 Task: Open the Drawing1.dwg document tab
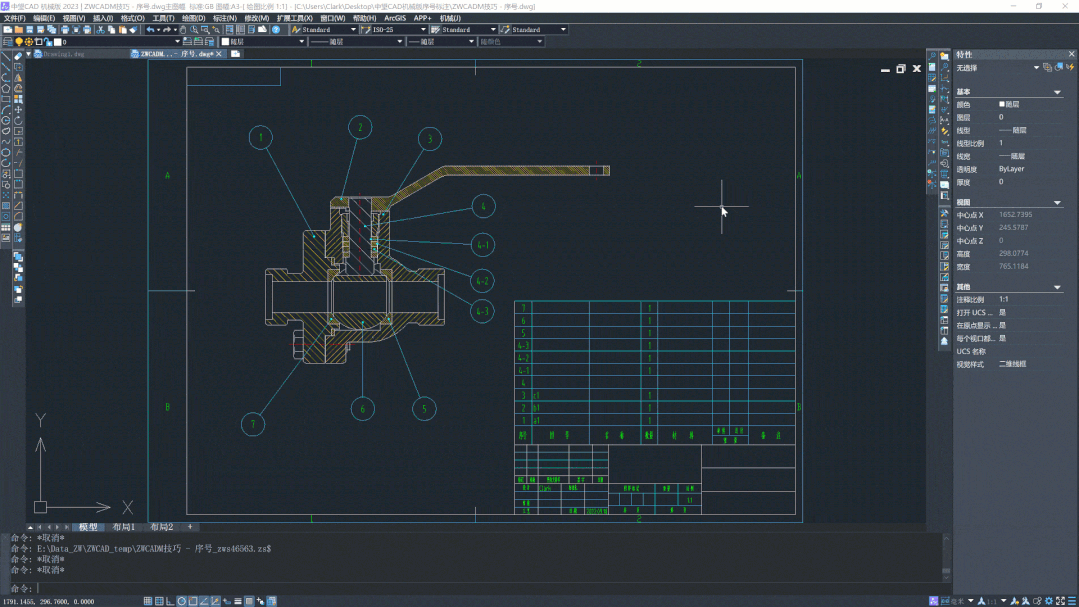point(64,54)
